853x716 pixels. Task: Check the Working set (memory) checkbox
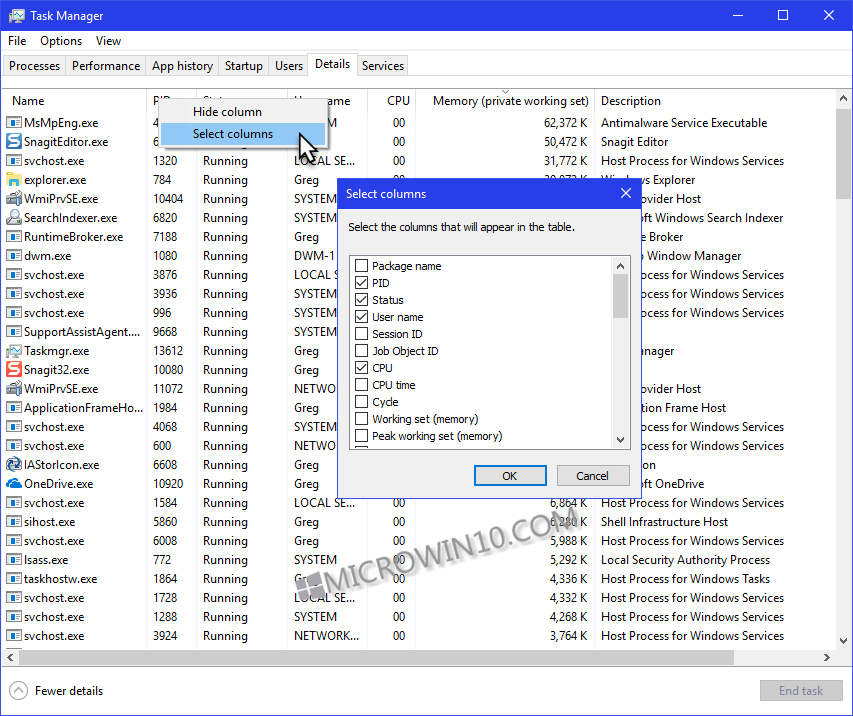coord(361,419)
